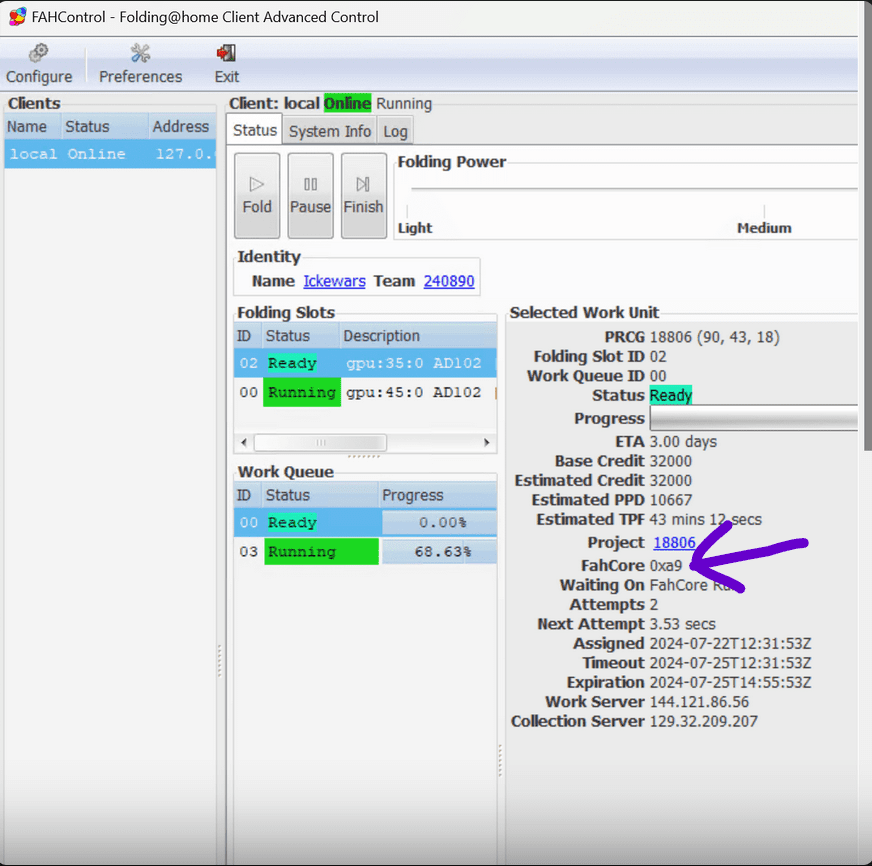Select the local client row
The height and width of the screenshot is (866, 872).
110,154
